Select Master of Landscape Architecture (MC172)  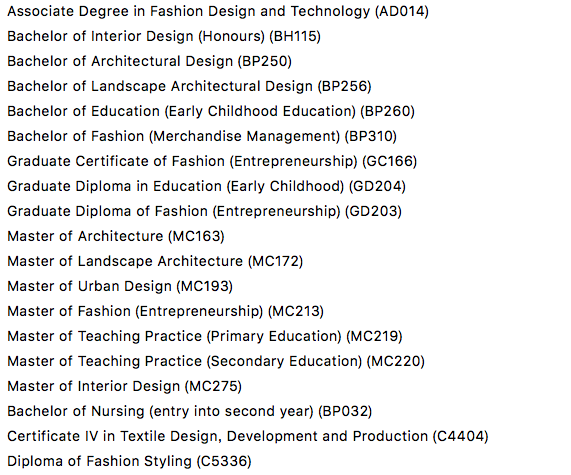click(x=155, y=262)
